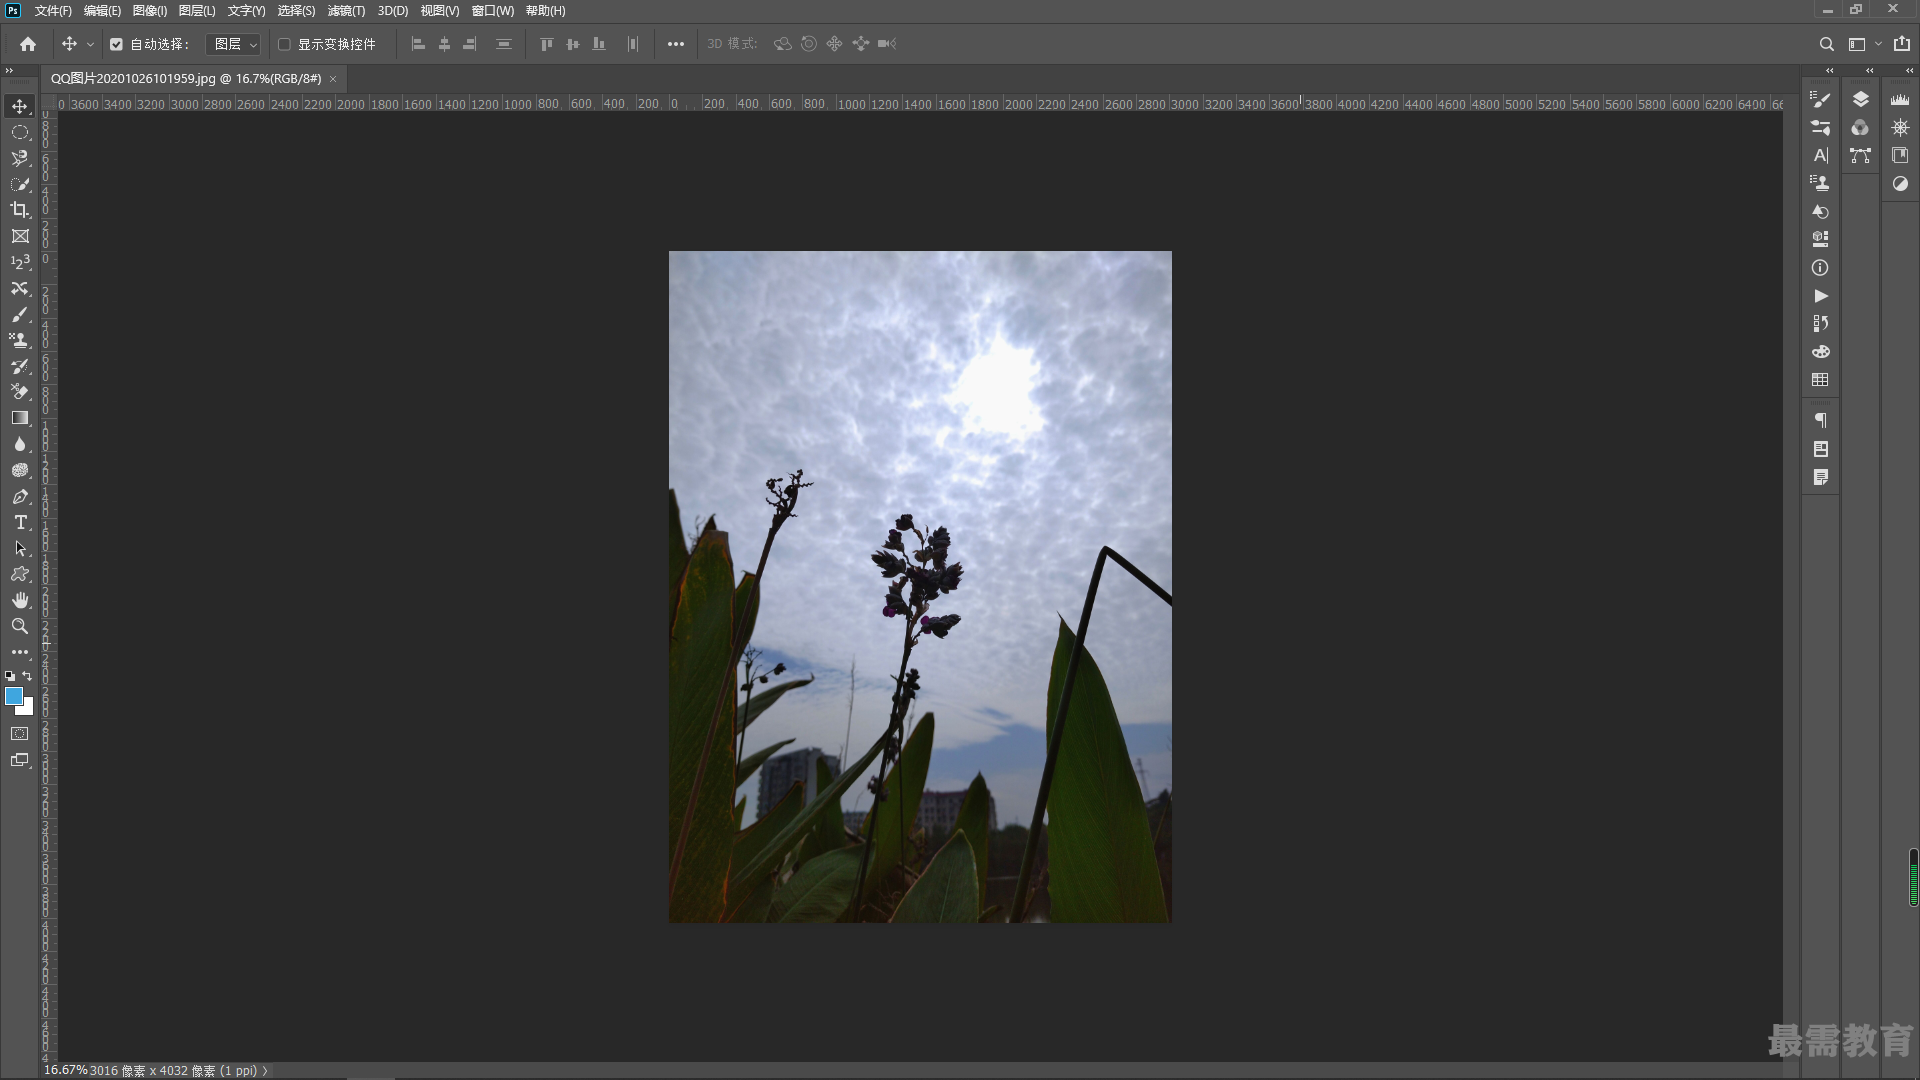
Task: Select the Quick Selection tool
Action: tap(20, 184)
